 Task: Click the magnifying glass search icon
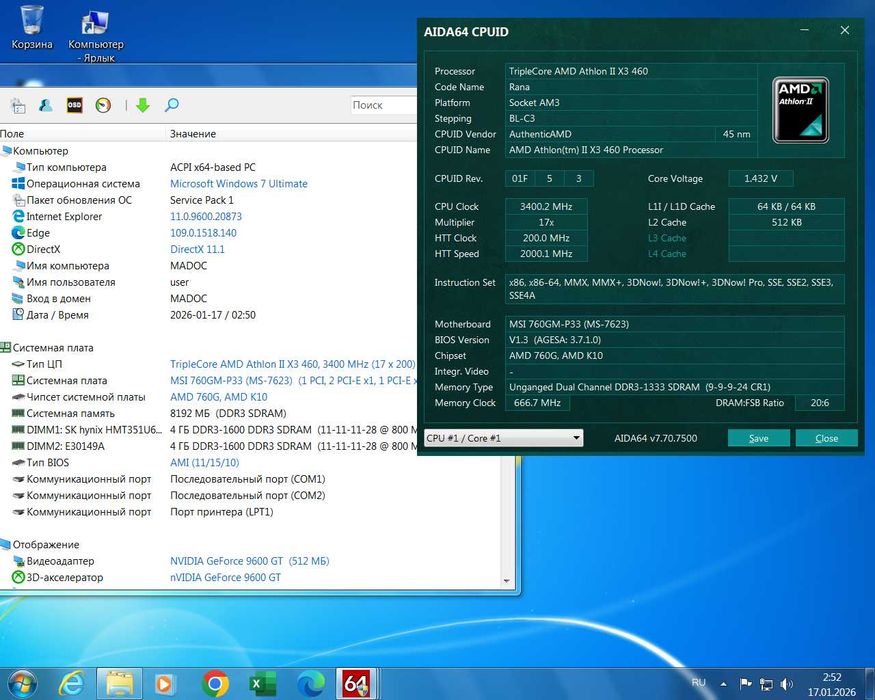point(172,105)
